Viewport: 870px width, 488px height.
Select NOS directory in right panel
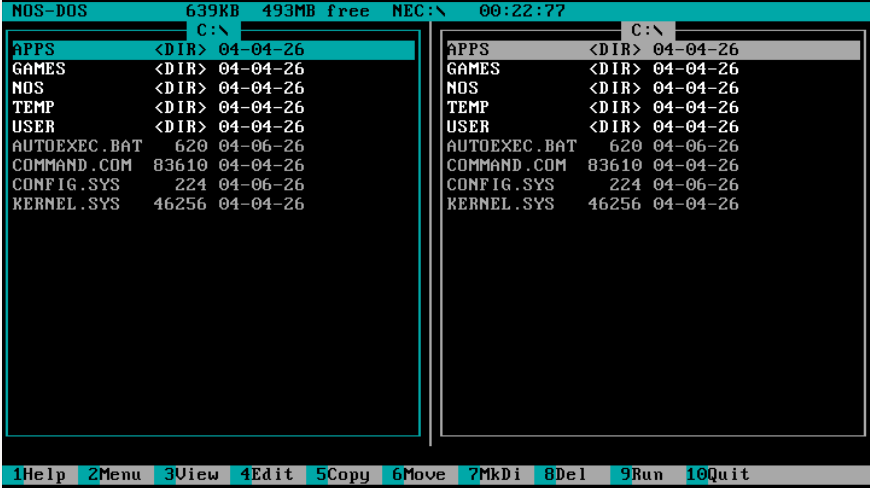654,88
